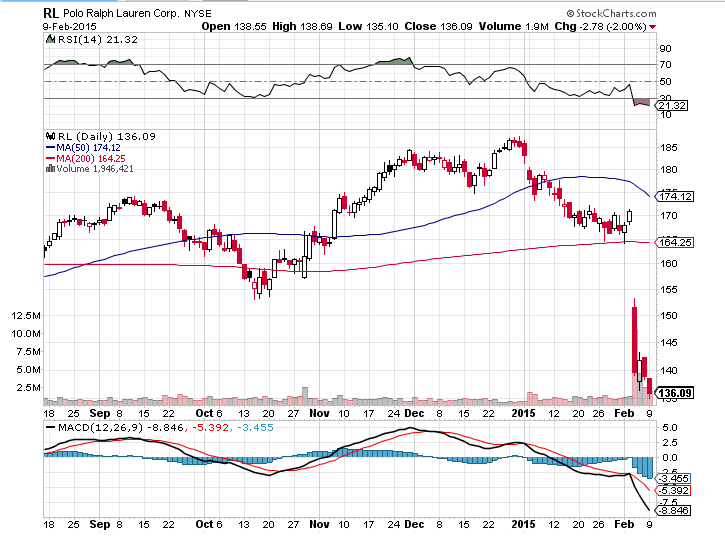The width and height of the screenshot is (725, 537).
Task: Click the boxed -3.455 MACD axis label
Action: 674,478
